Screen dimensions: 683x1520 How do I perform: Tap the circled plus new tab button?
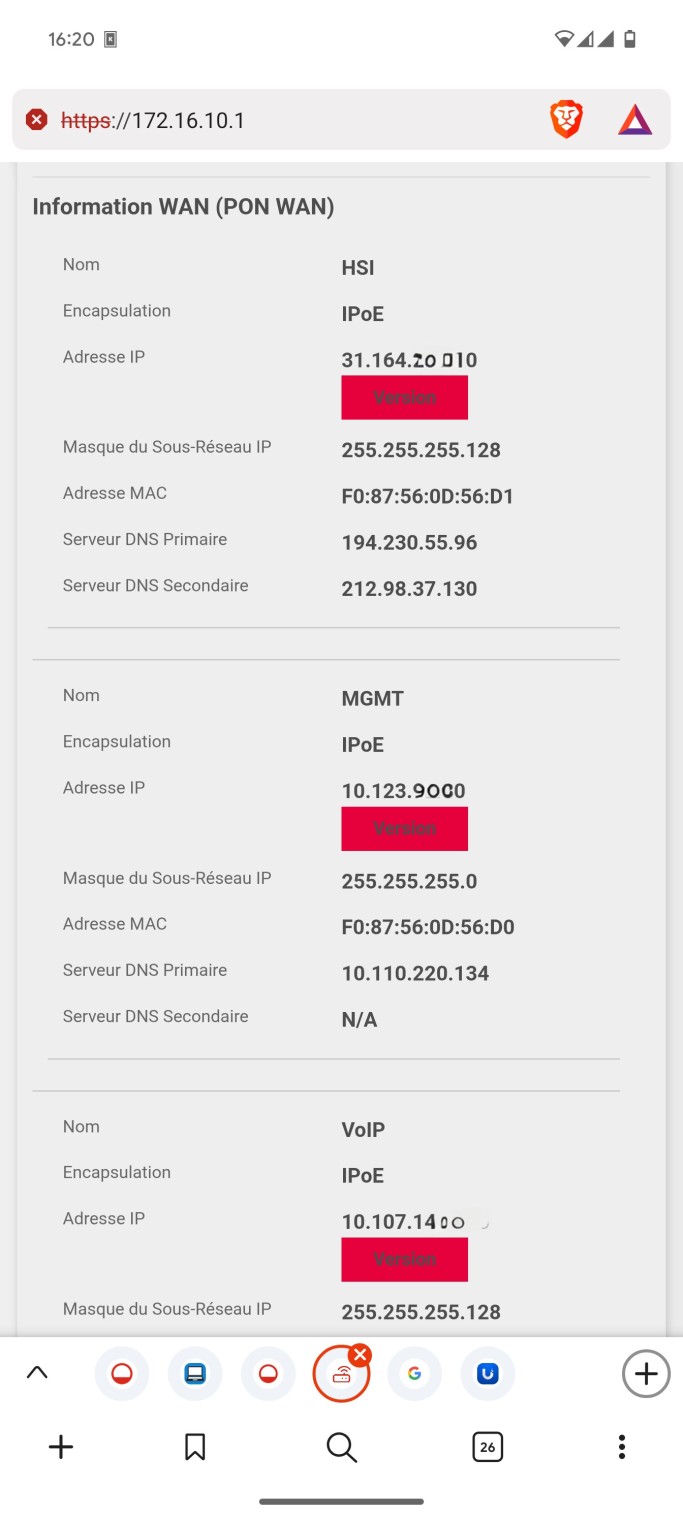646,1374
